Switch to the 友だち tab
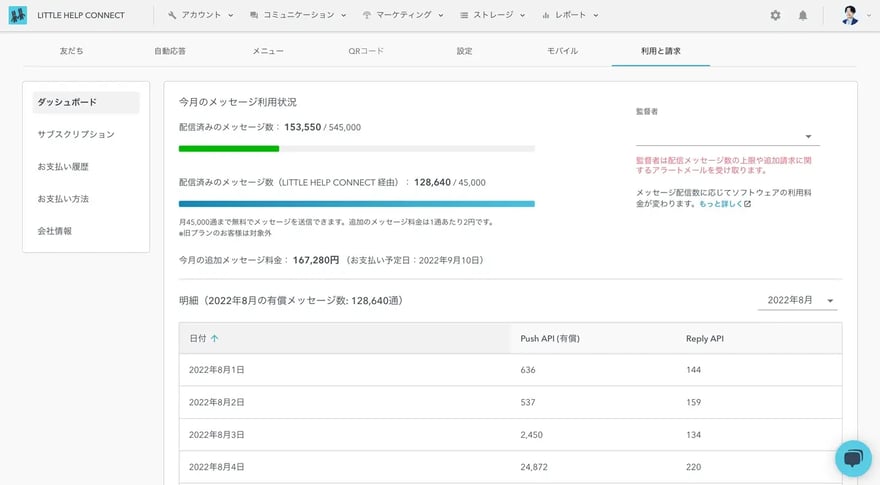 71,51
